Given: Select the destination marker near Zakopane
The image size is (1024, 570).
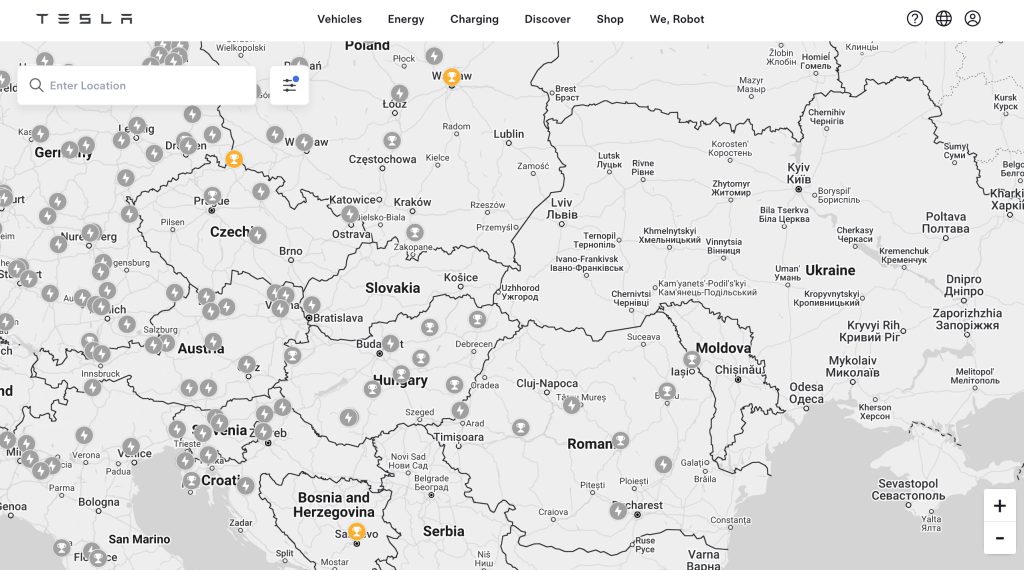Looking at the screenshot, I should (415, 232).
